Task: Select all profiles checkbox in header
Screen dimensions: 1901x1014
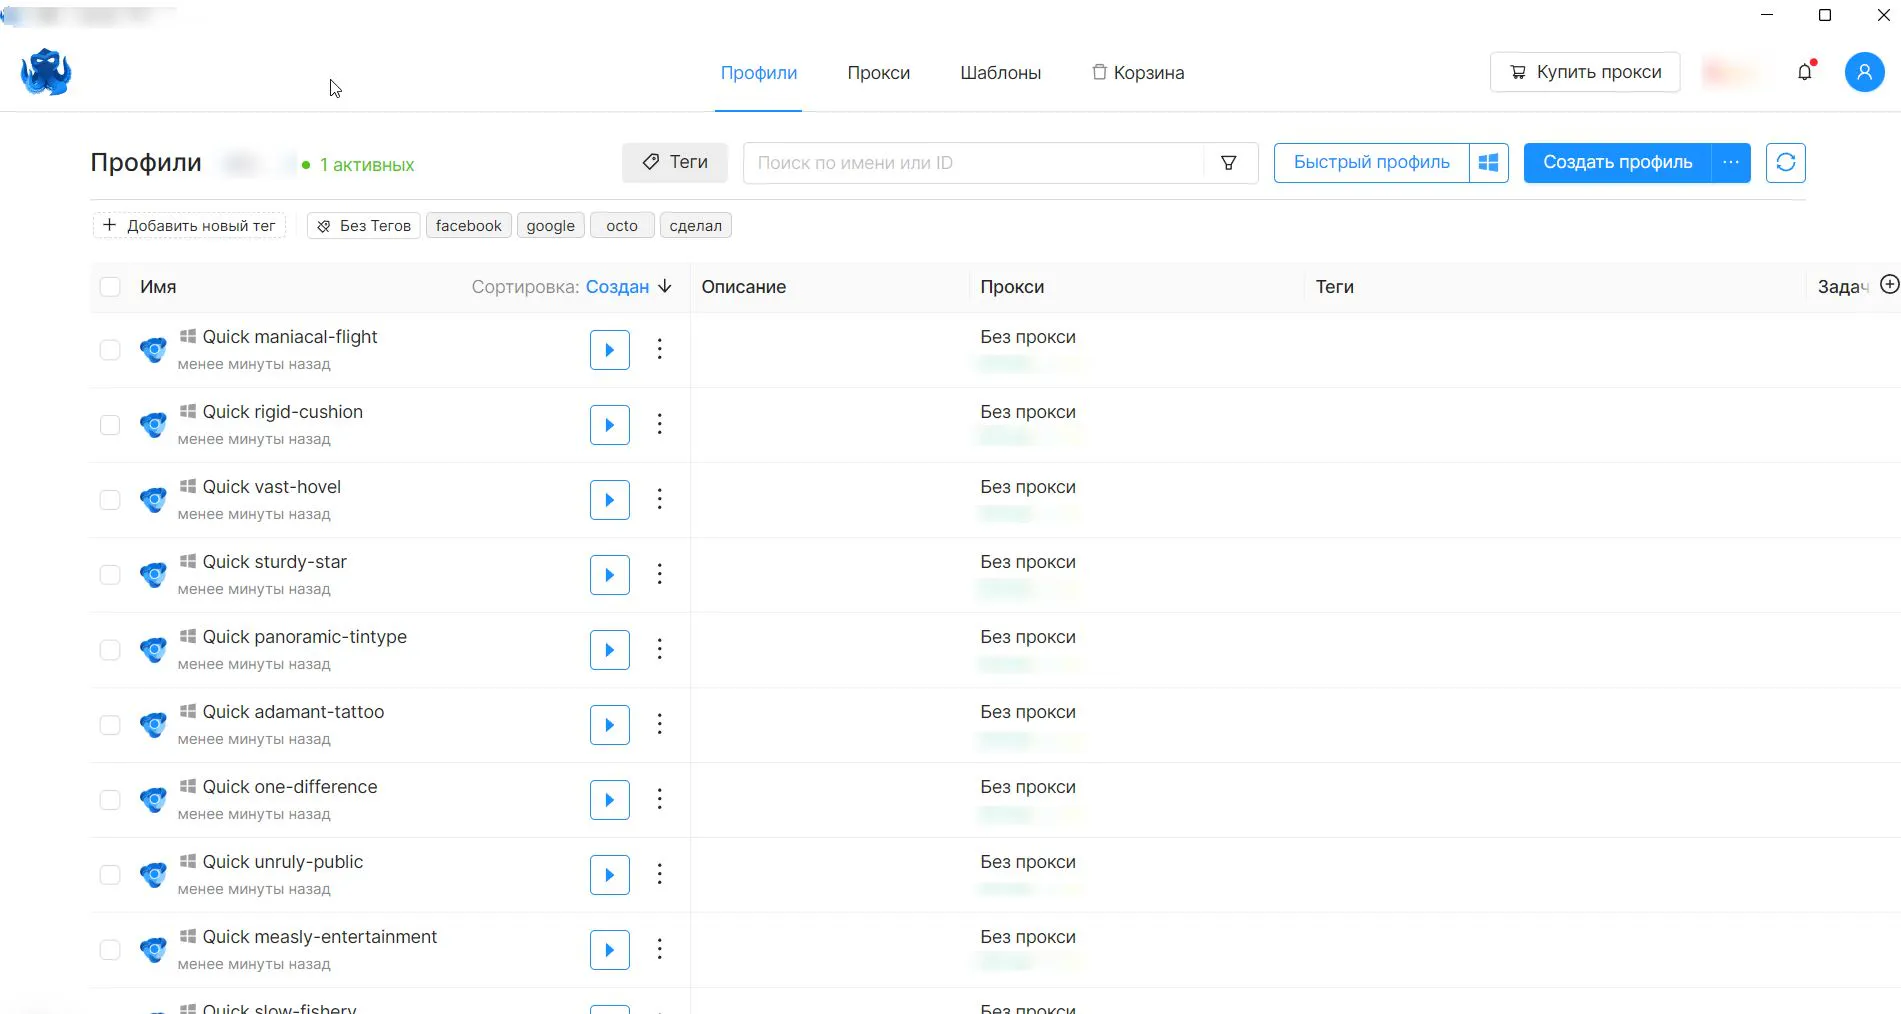Action: point(110,287)
